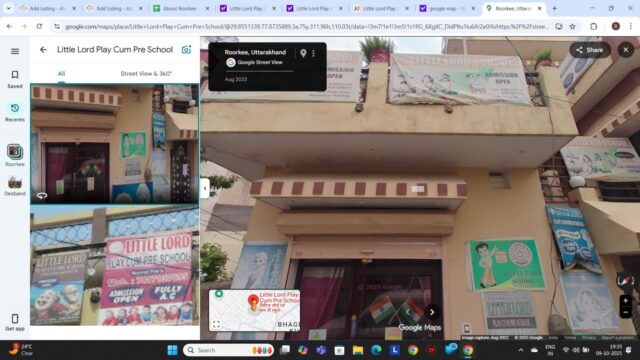Open the Roorkee recent place thumbnail
This screenshot has width=640, height=360.
pyautogui.click(x=15, y=156)
